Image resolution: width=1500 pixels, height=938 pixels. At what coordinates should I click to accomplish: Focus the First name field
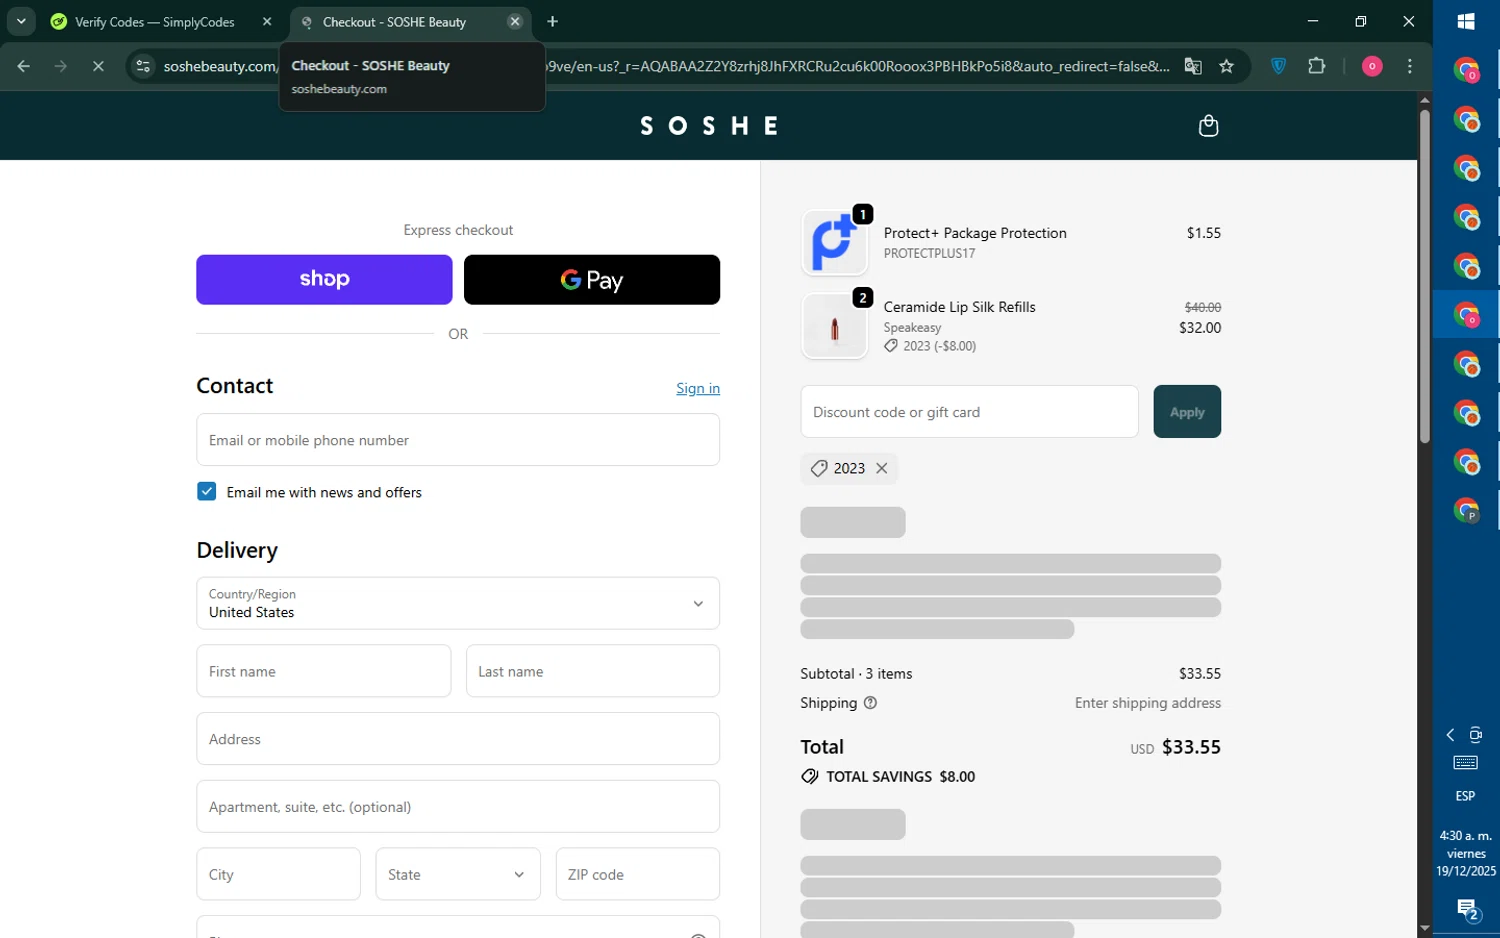(324, 671)
